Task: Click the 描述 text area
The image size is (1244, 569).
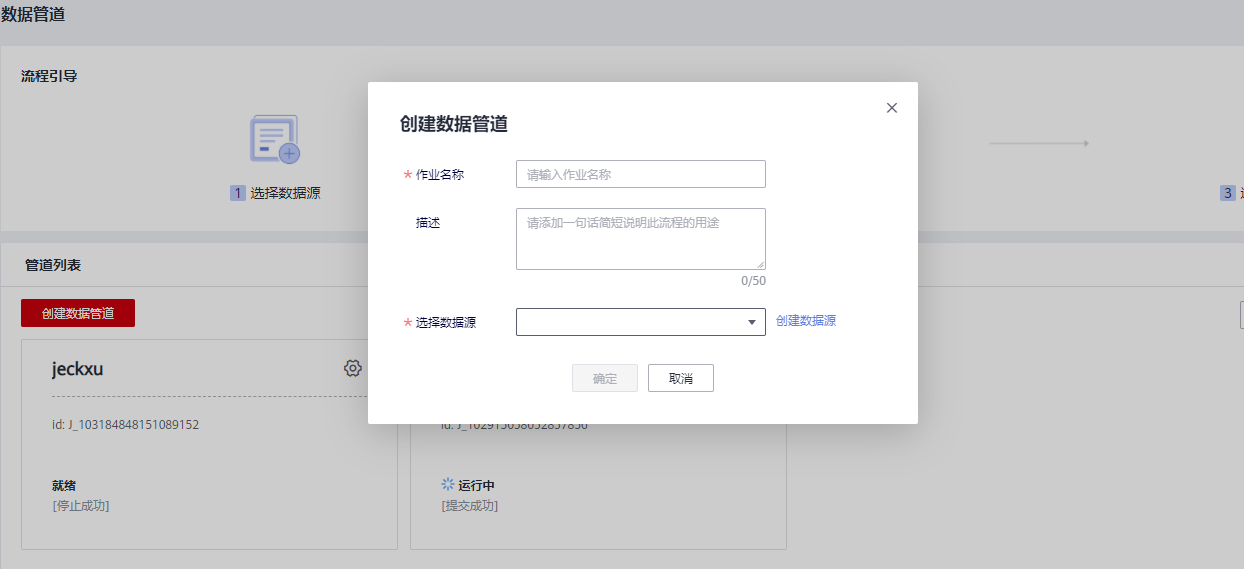Action: (641, 239)
